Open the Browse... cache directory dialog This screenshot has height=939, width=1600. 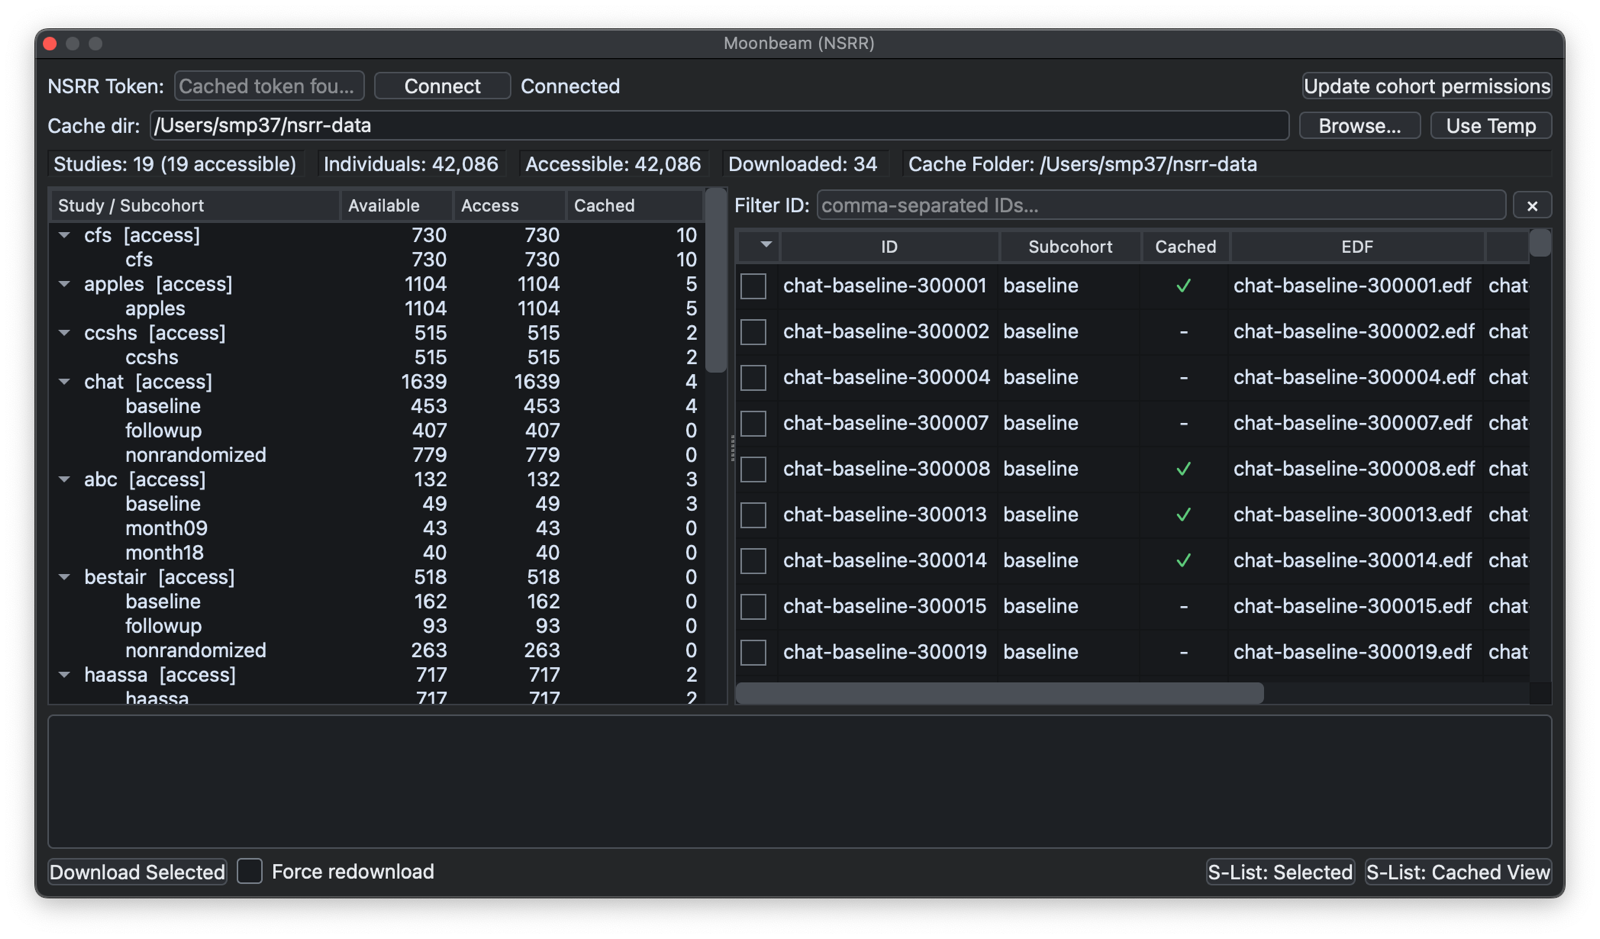pyautogui.click(x=1360, y=126)
